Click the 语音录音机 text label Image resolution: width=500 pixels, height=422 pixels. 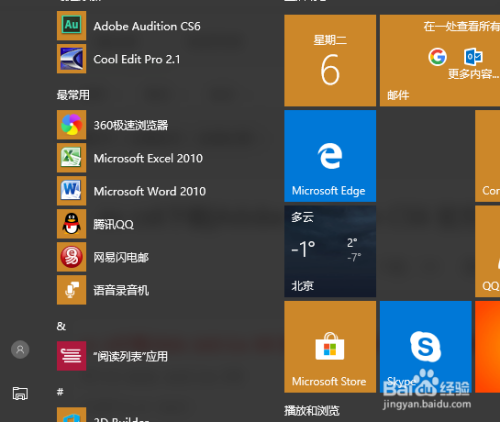(x=121, y=290)
